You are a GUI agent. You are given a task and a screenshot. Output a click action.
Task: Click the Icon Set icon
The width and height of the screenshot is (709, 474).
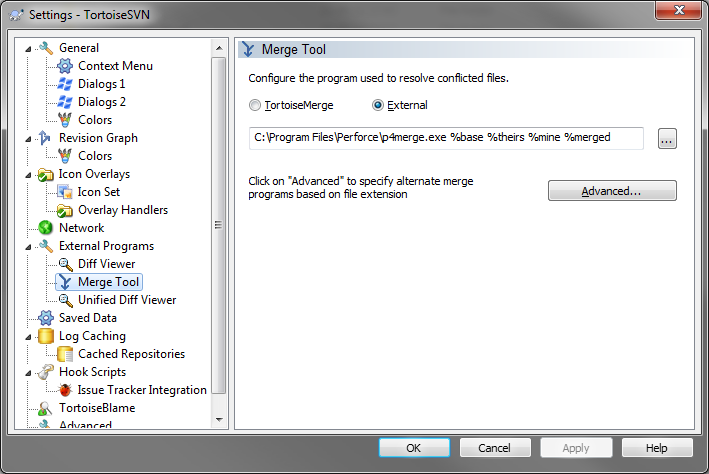click(x=65, y=192)
